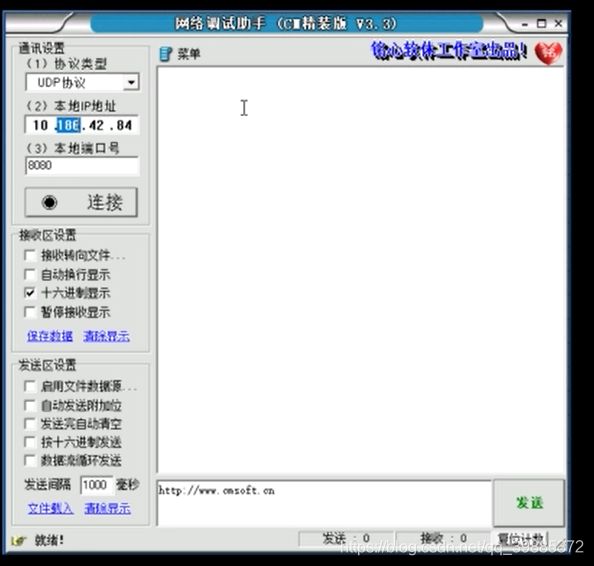Click the (3) 本地端口号 label
The image size is (594, 566).
pyautogui.click(x=72, y=148)
